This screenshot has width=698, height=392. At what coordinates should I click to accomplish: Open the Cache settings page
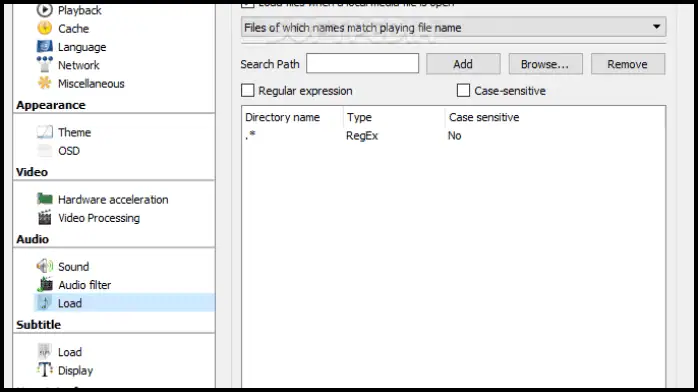click(73, 28)
